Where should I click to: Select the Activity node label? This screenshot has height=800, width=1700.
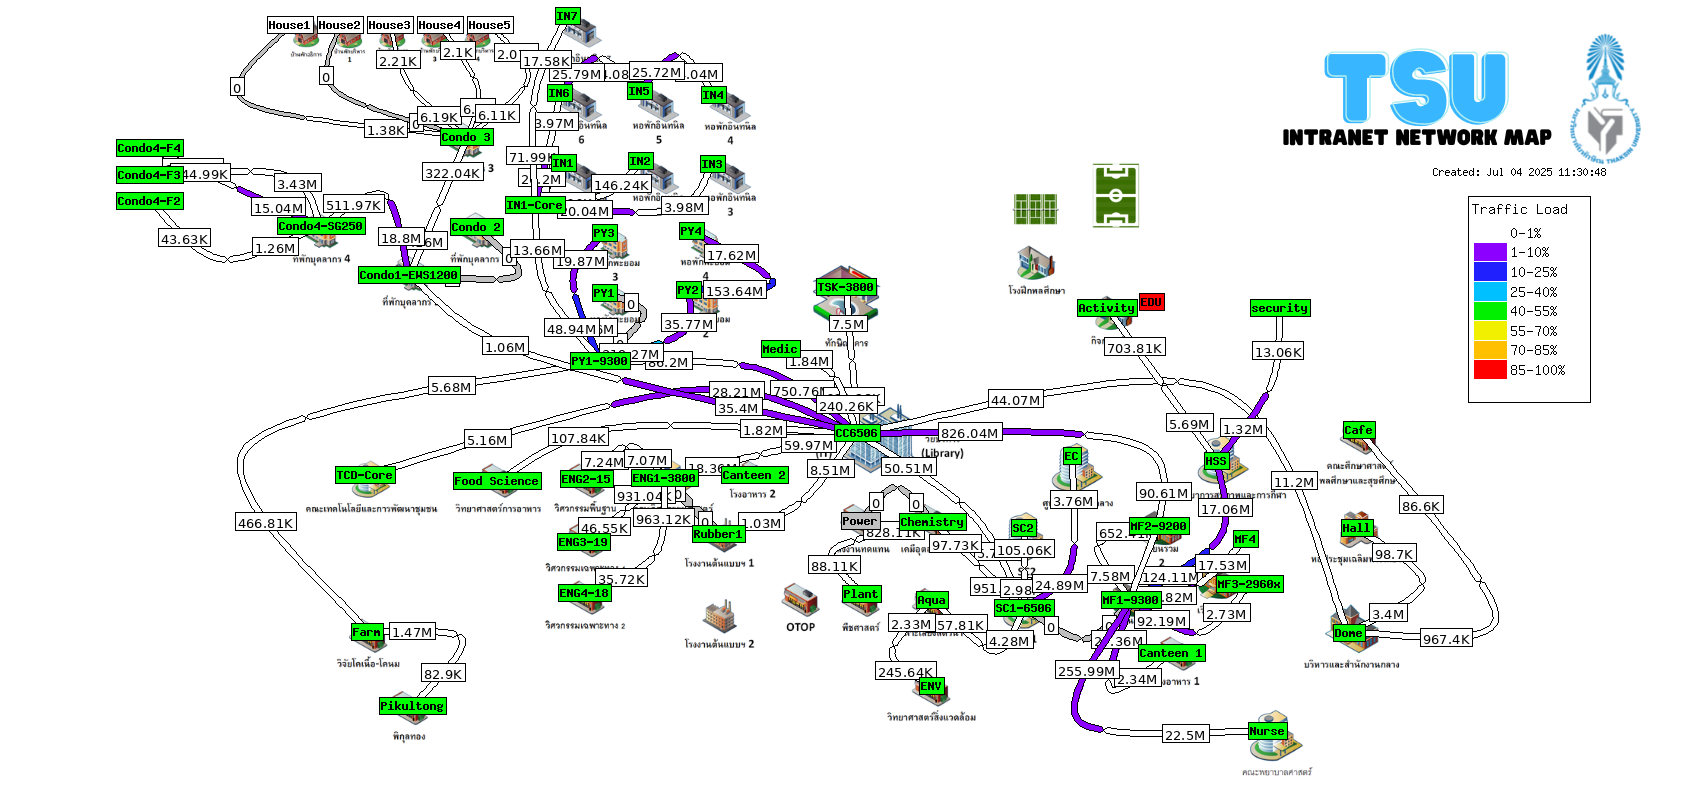(x=1107, y=308)
